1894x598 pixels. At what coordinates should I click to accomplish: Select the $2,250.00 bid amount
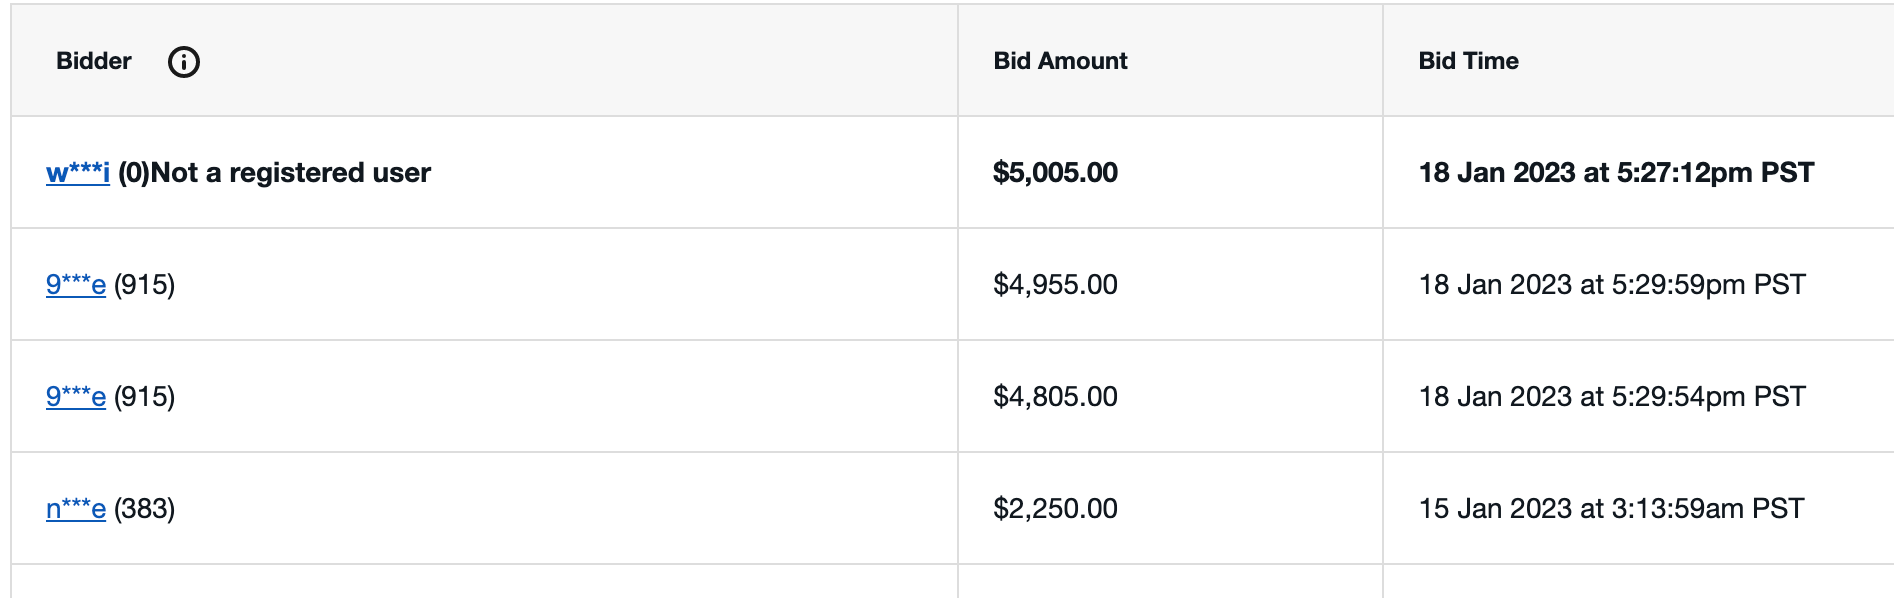(1055, 509)
